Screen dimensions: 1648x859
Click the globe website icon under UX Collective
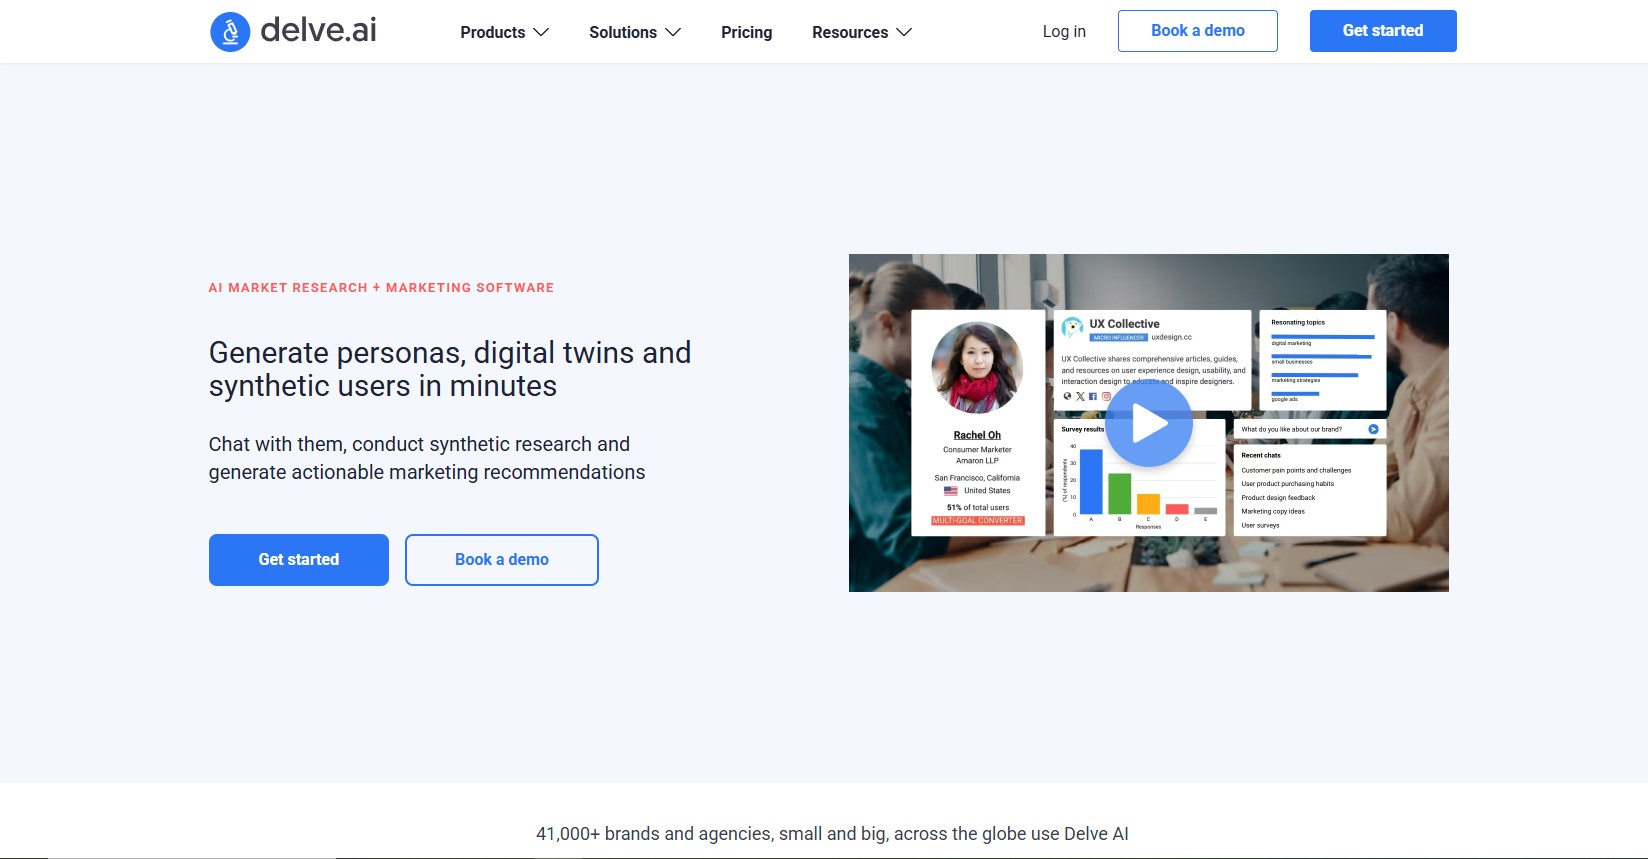(1067, 397)
